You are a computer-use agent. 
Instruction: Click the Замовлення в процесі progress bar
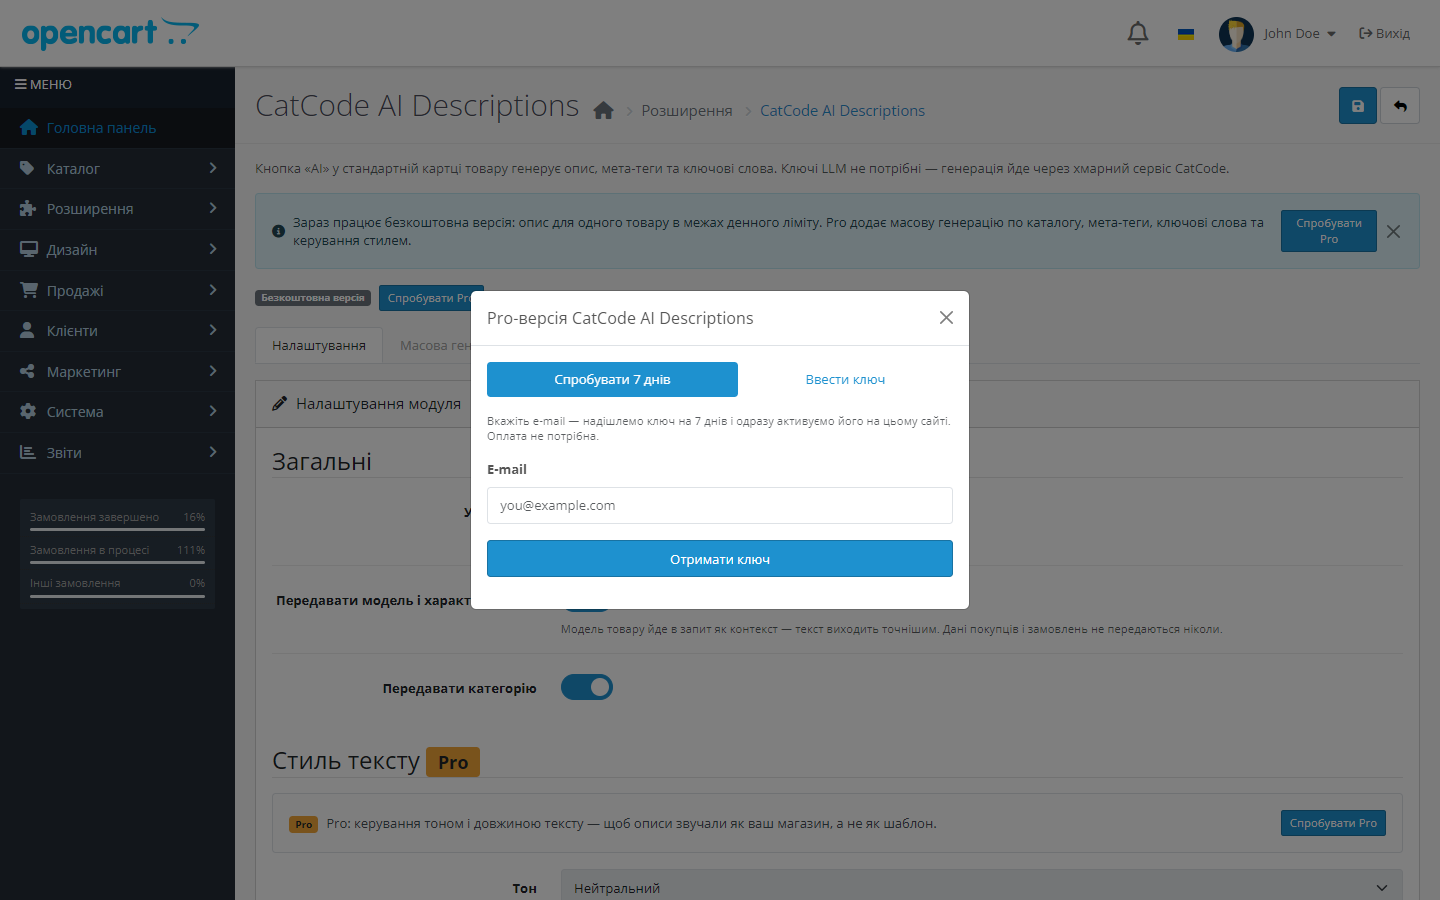pyautogui.click(x=117, y=563)
